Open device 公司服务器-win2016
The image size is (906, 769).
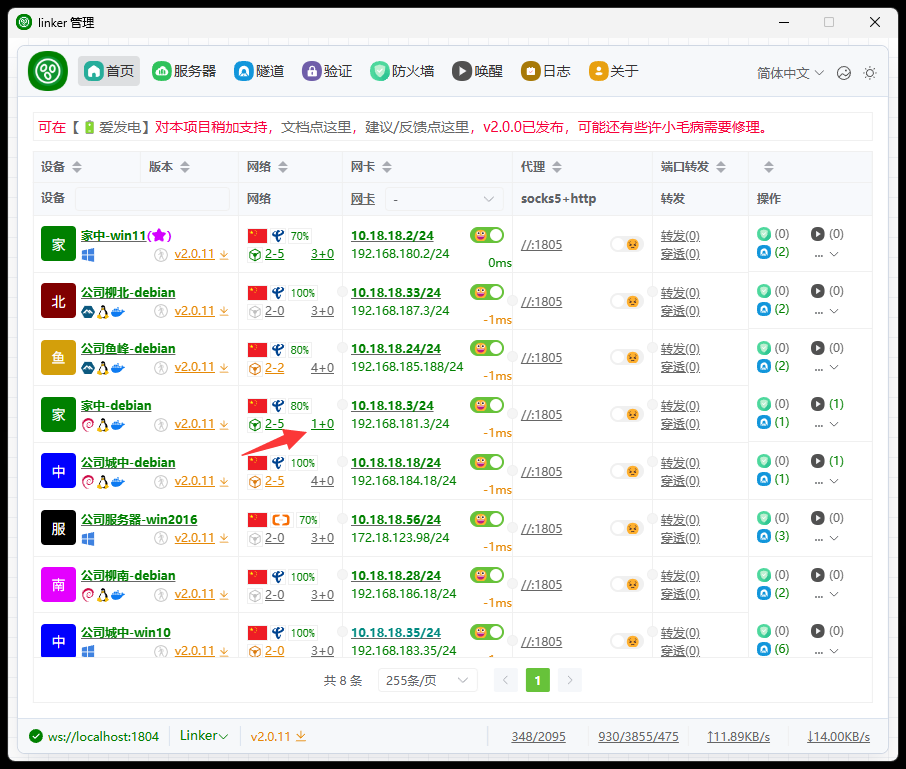(x=139, y=519)
